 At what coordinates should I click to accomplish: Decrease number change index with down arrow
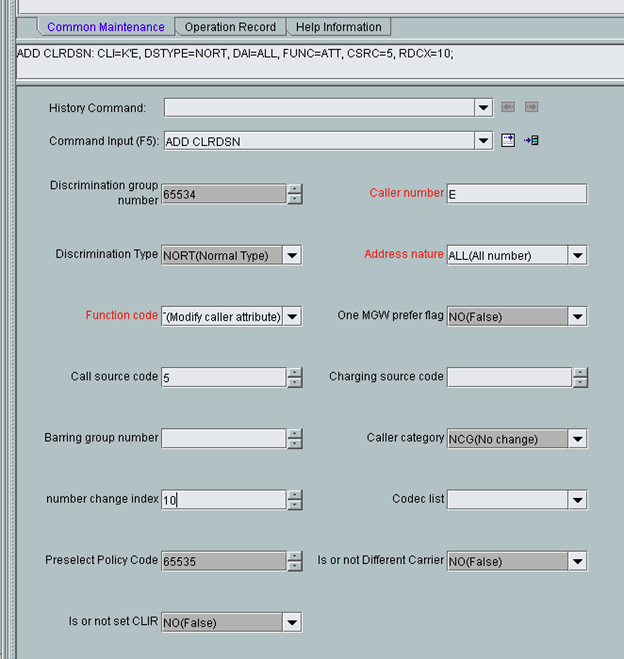point(295,505)
